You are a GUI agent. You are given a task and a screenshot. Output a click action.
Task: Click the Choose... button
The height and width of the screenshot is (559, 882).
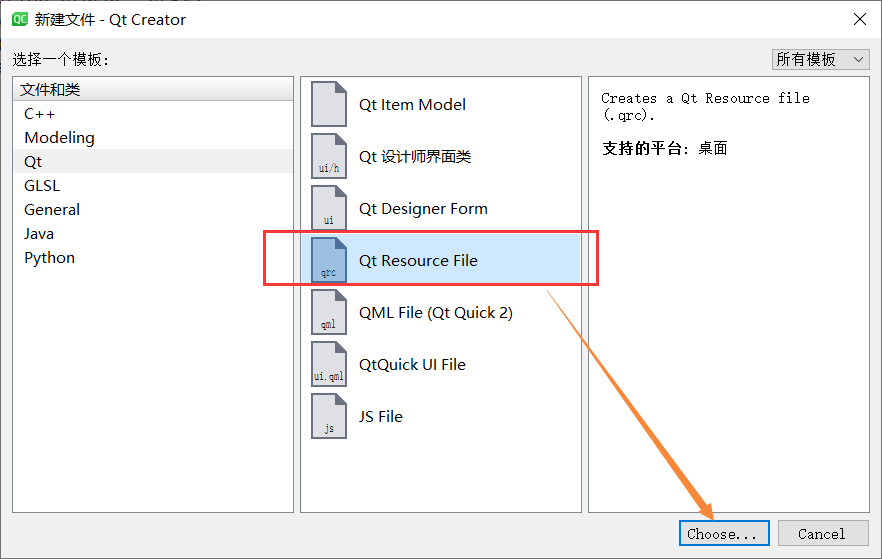tap(724, 534)
